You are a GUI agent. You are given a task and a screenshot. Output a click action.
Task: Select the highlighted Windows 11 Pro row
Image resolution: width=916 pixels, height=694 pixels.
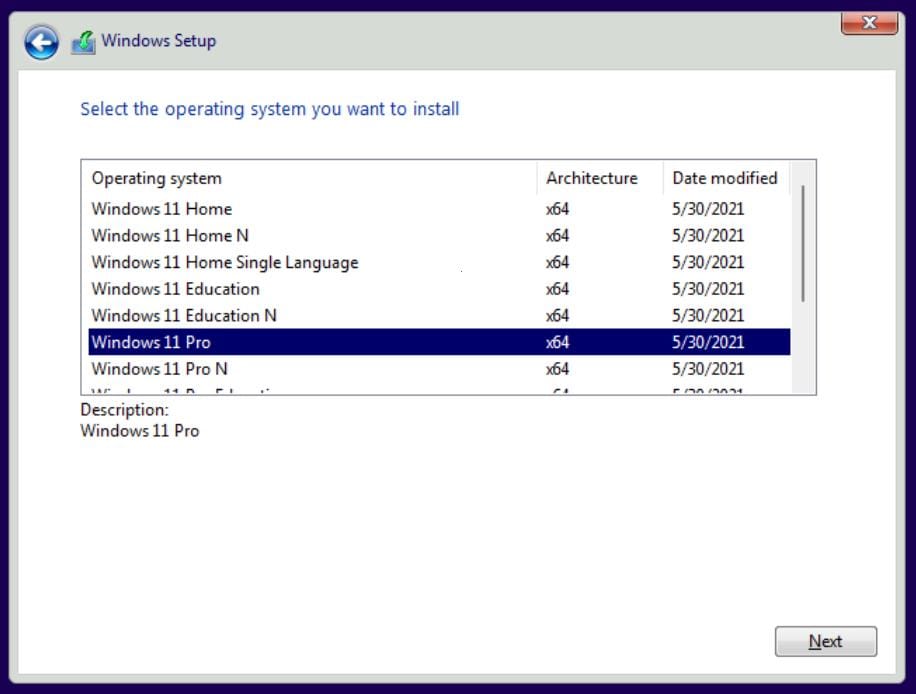pos(439,342)
